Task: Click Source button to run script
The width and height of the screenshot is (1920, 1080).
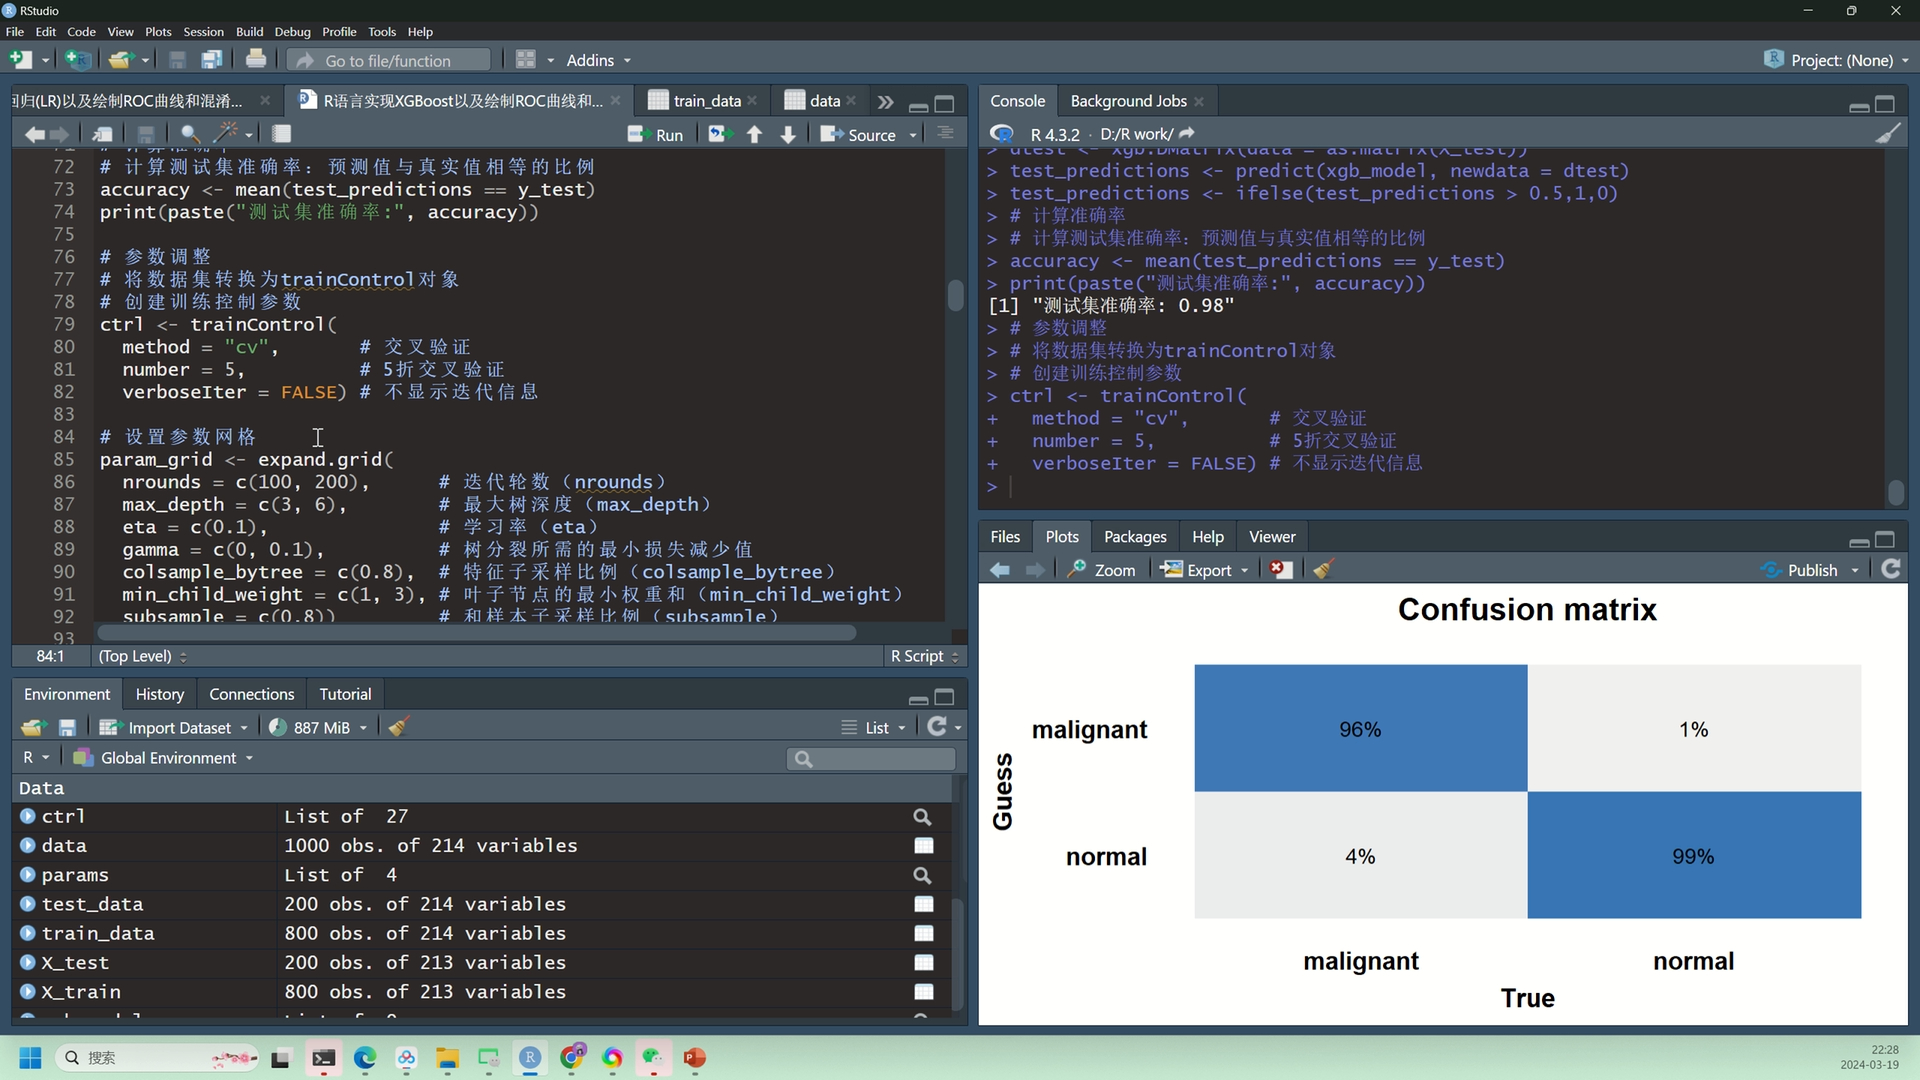Action: [860, 134]
